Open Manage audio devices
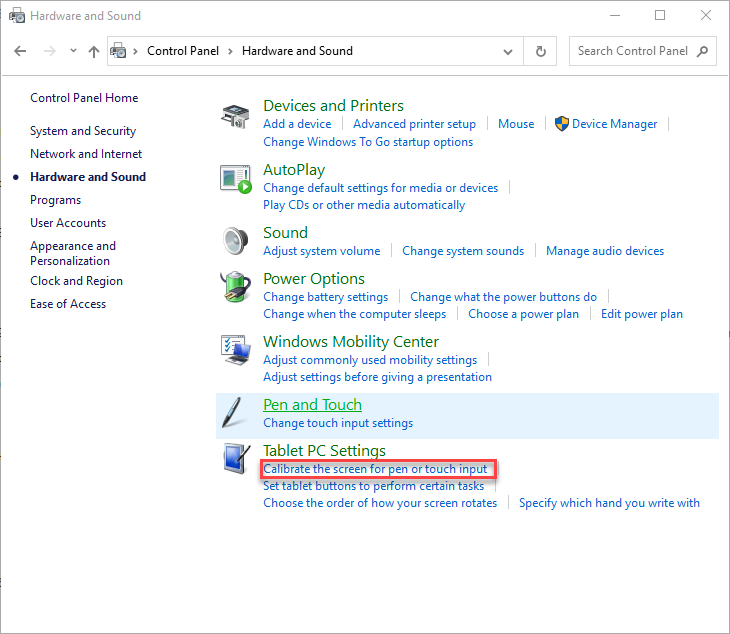730x634 pixels. (x=605, y=251)
